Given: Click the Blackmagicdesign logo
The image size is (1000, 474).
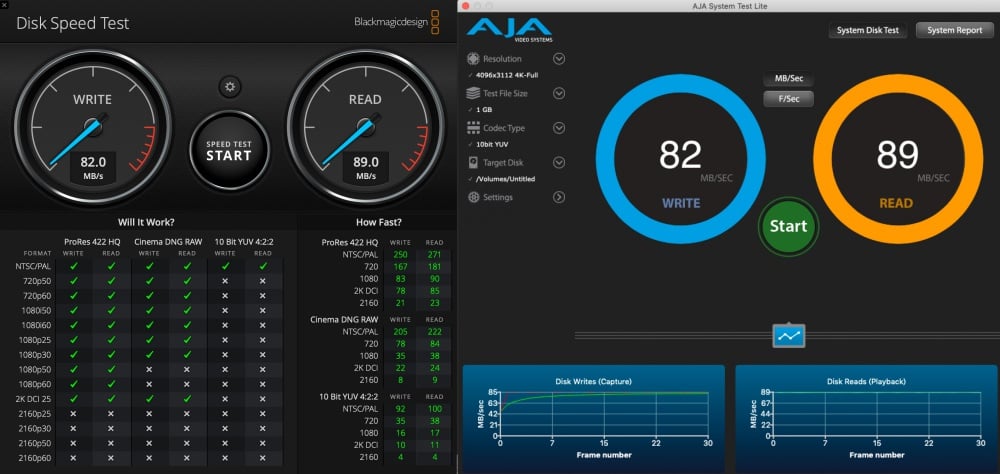Looking at the screenshot, I should pyautogui.click(x=396, y=22).
